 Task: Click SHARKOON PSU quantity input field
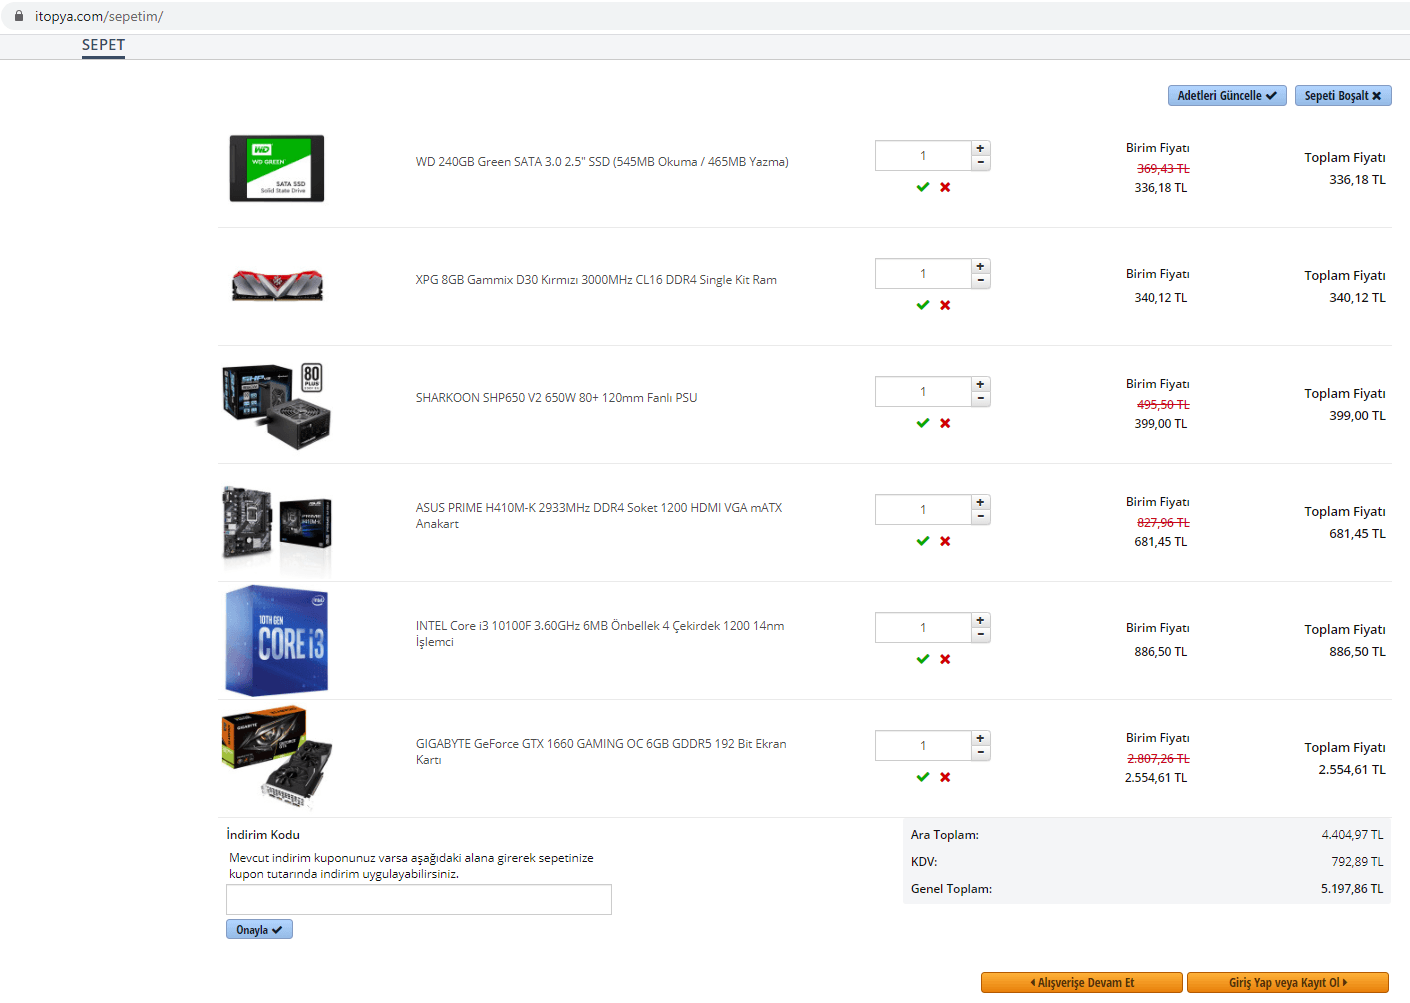point(923,391)
